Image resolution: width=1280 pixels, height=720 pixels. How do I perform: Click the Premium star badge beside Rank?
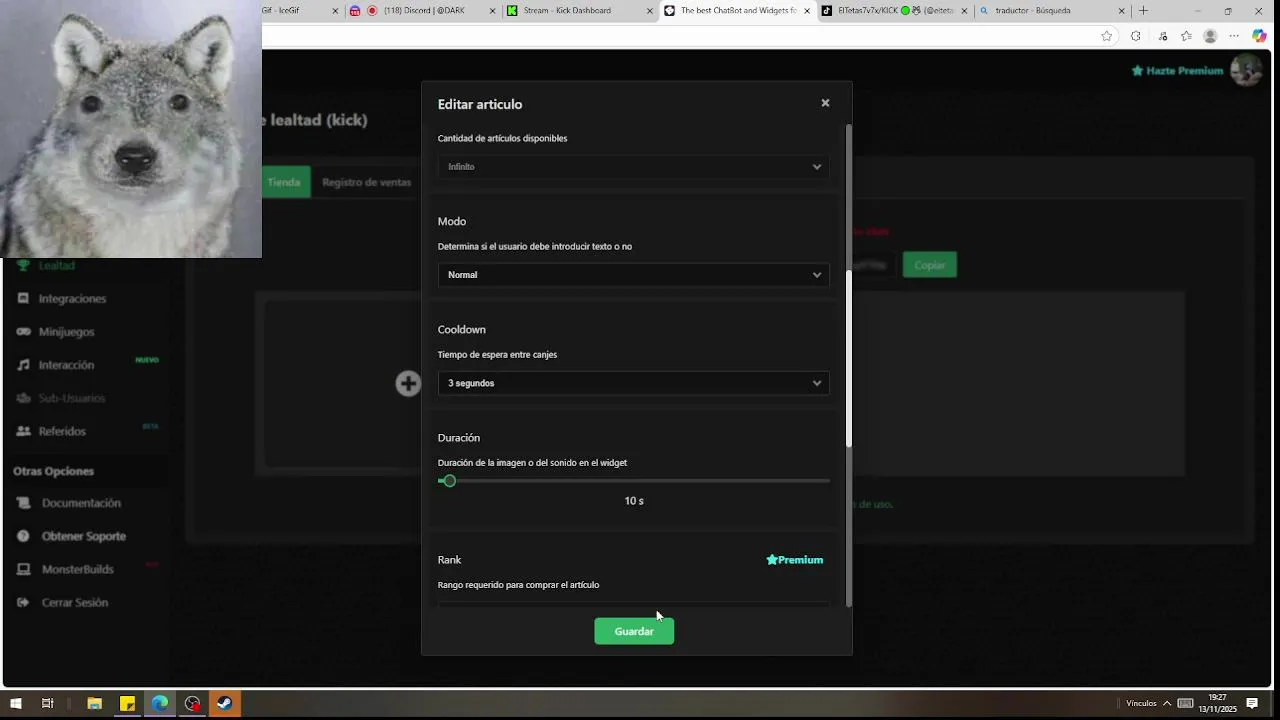[795, 560]
